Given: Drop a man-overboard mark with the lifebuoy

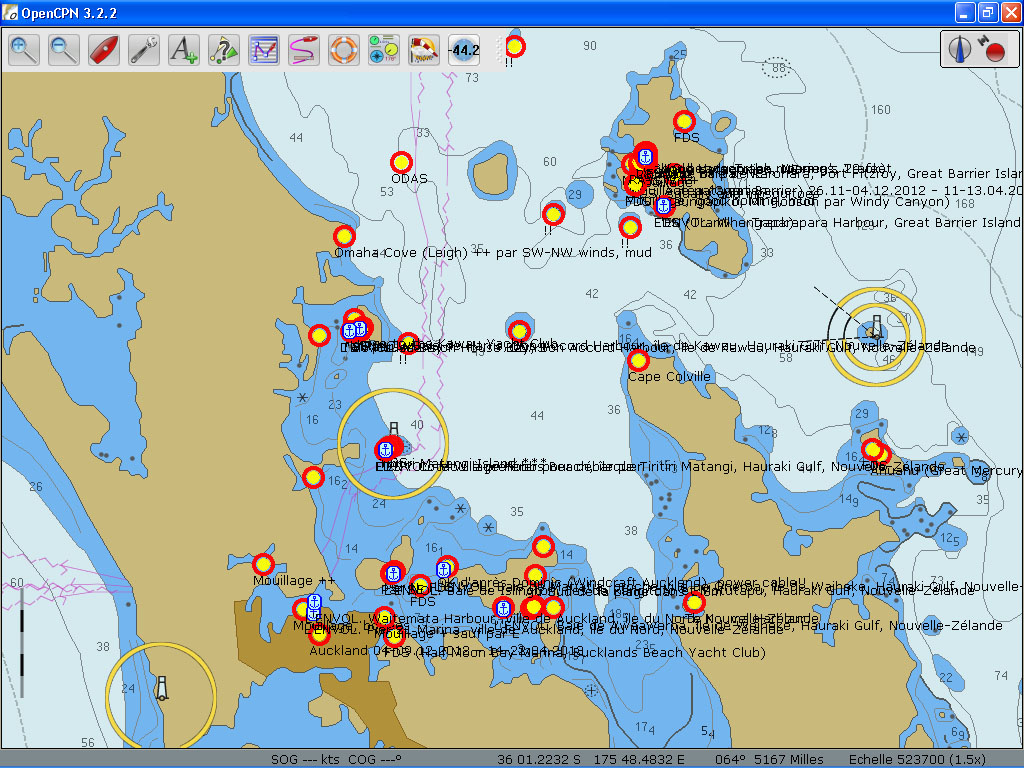Looking at the screenshot, I should (344, 50).
